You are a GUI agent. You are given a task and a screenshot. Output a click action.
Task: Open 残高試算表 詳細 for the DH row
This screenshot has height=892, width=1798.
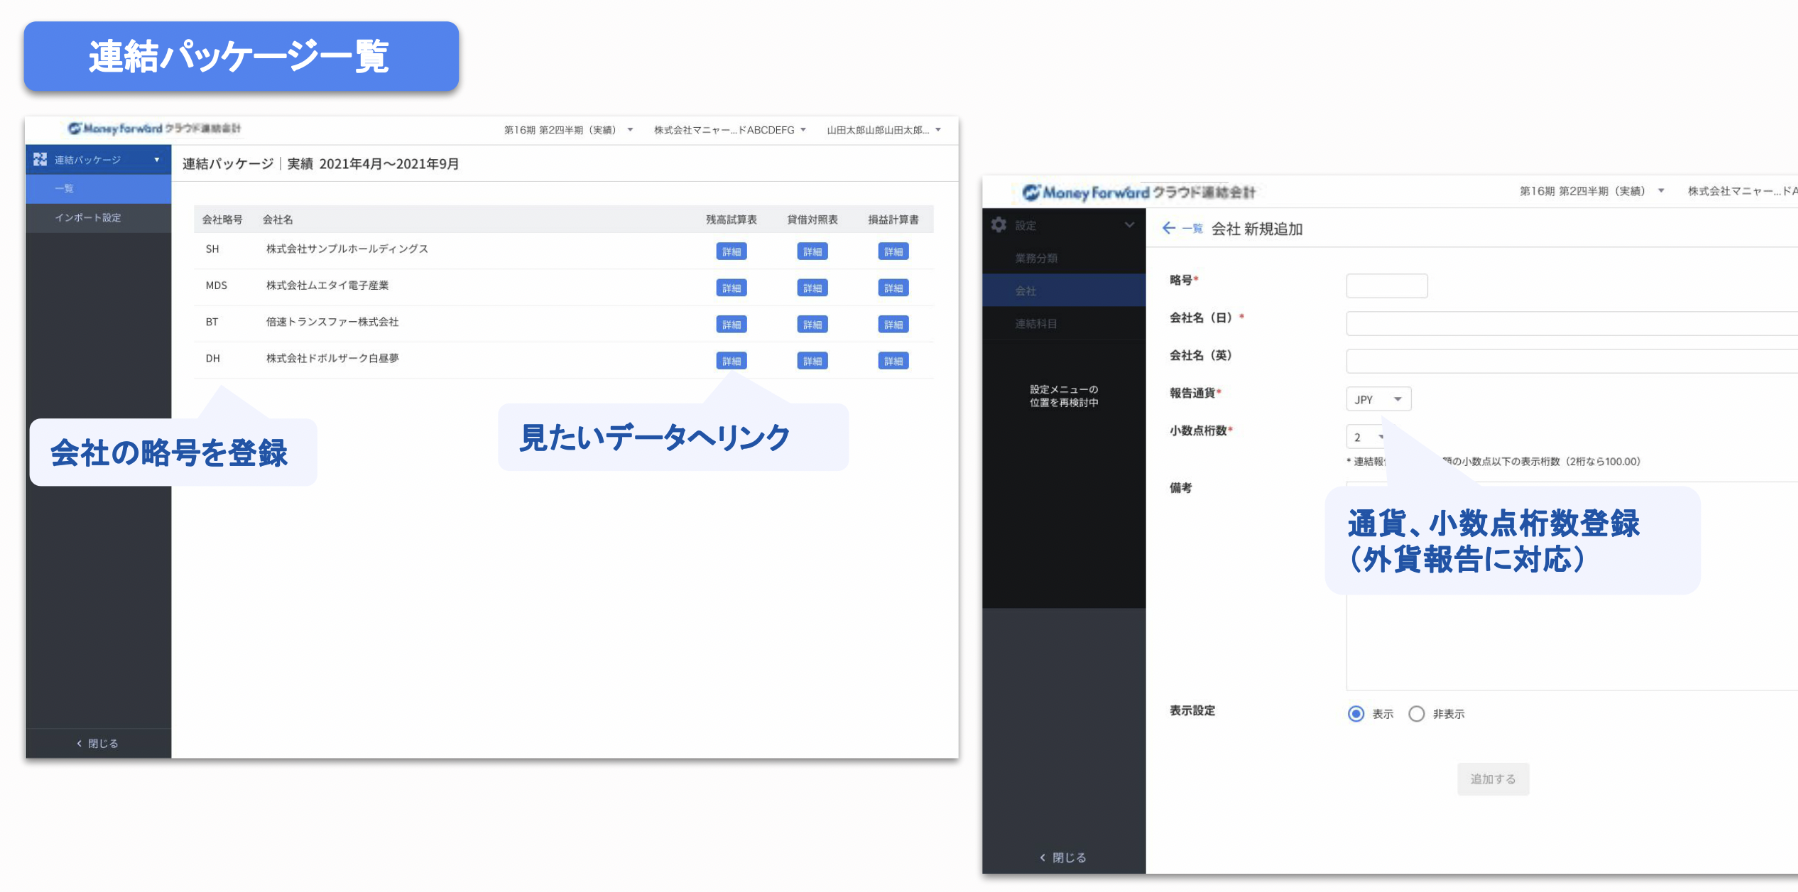732,361
